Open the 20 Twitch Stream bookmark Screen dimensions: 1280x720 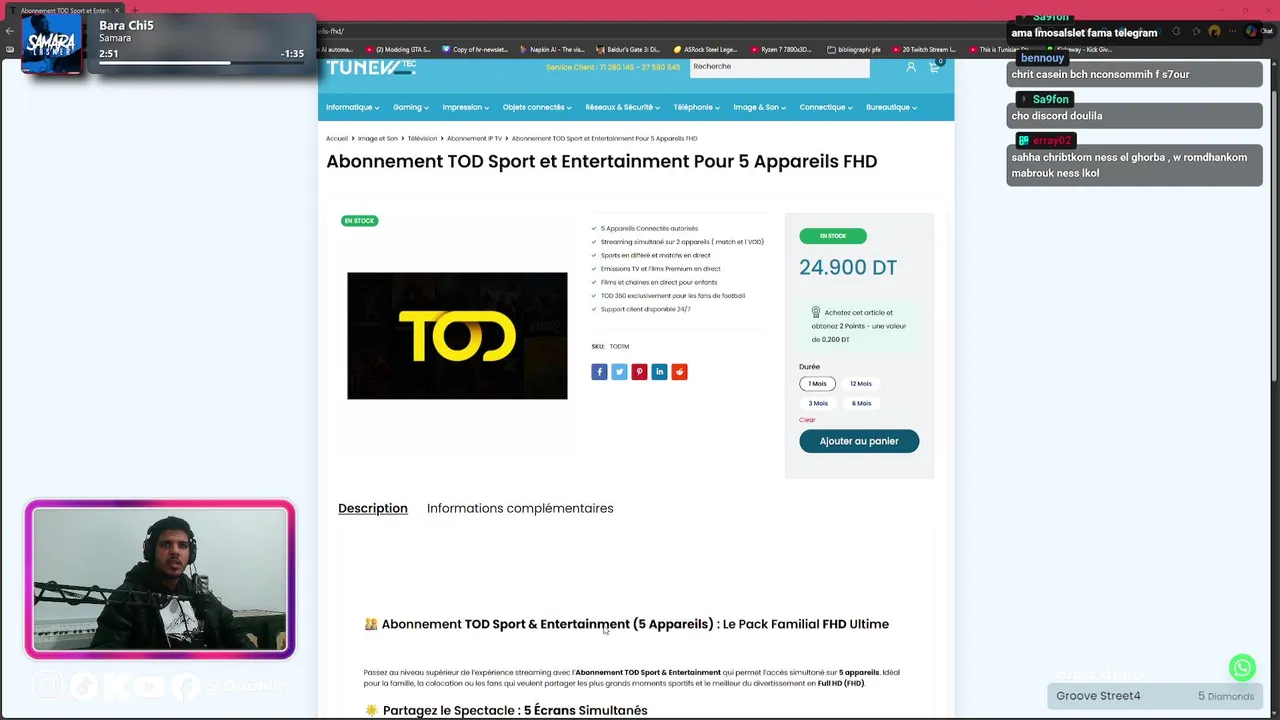[924, 49]
